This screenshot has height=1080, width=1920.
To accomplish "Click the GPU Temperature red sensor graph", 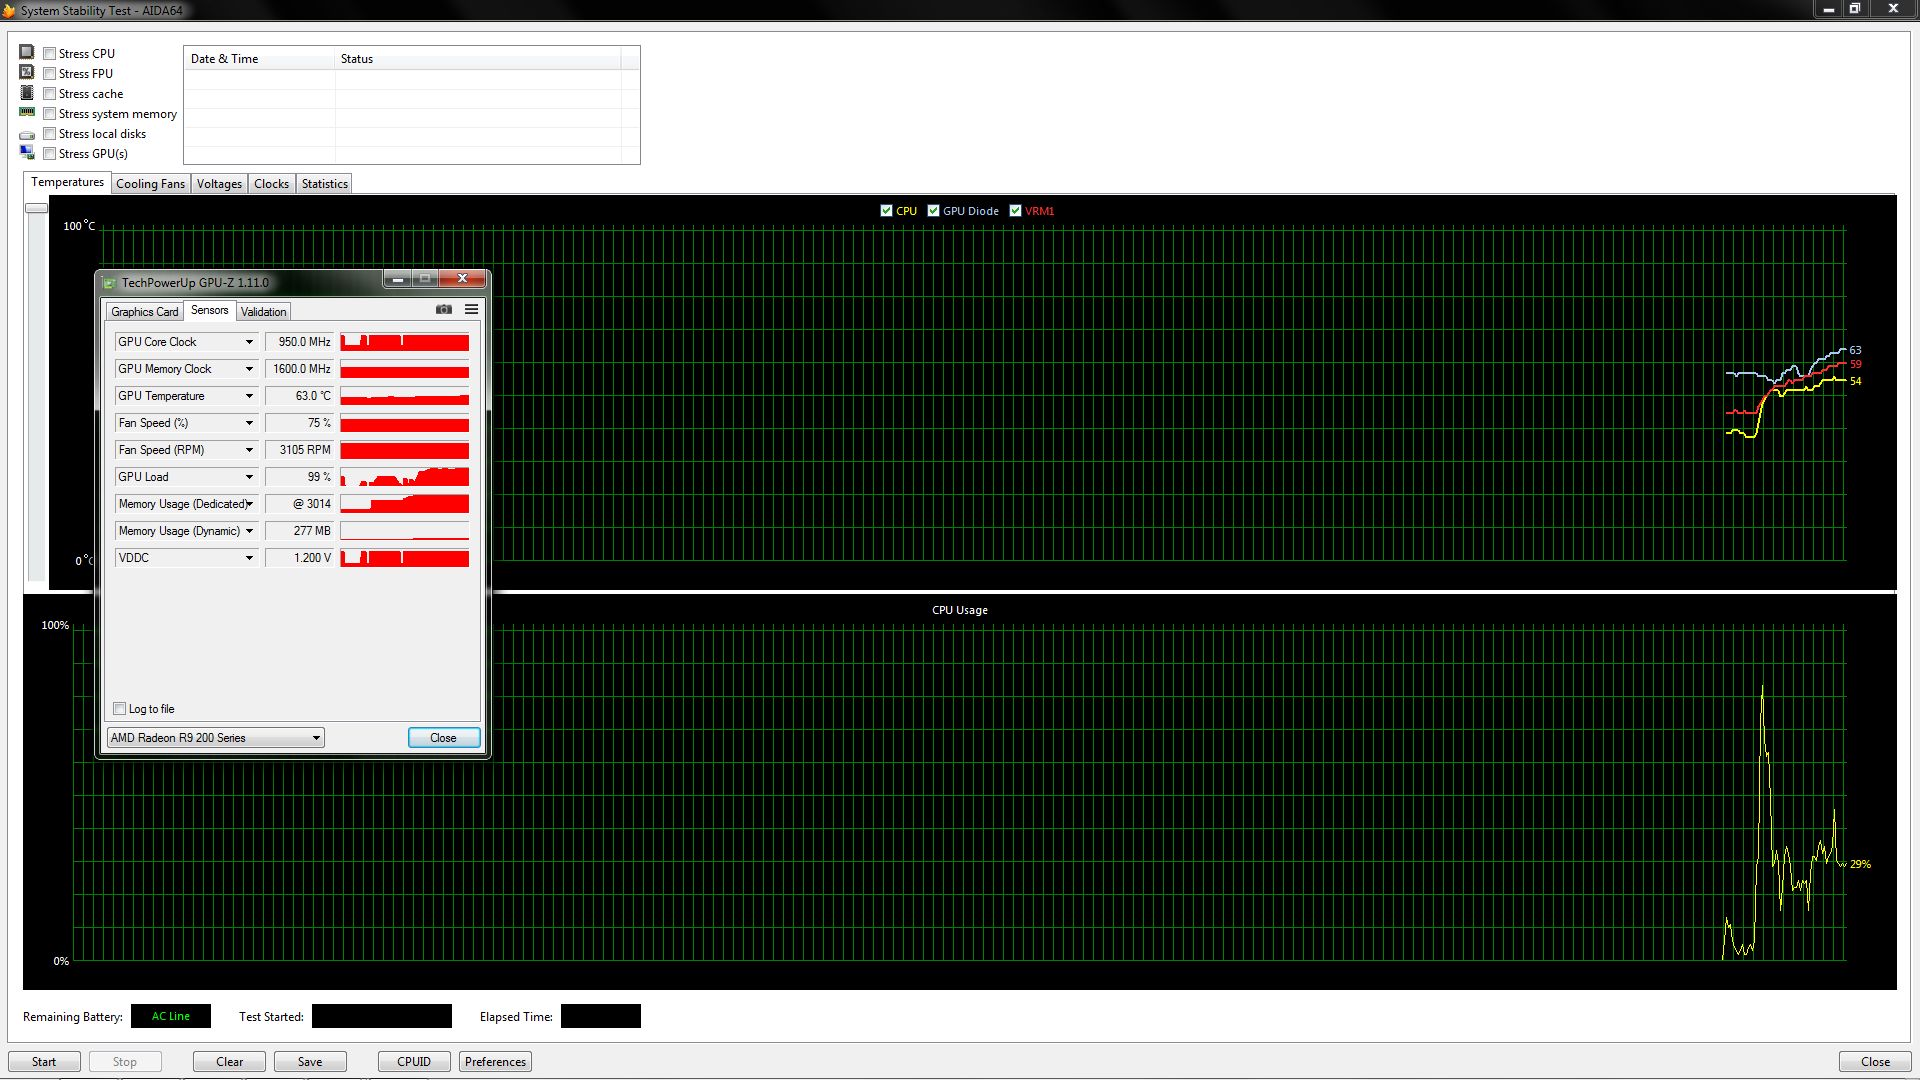I will pos(404,397).
